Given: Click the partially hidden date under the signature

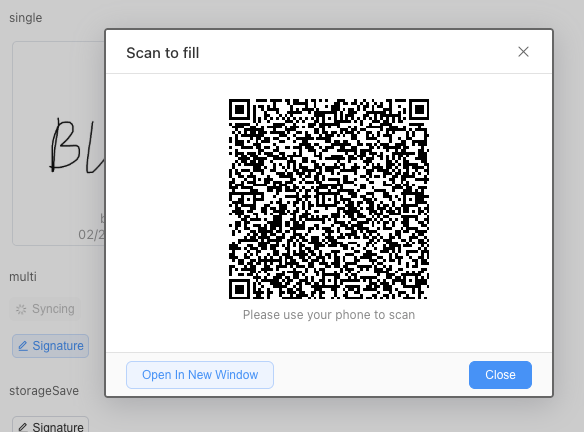Looking at the screenshot, I should pyautogui.click(x=92, y=235).
